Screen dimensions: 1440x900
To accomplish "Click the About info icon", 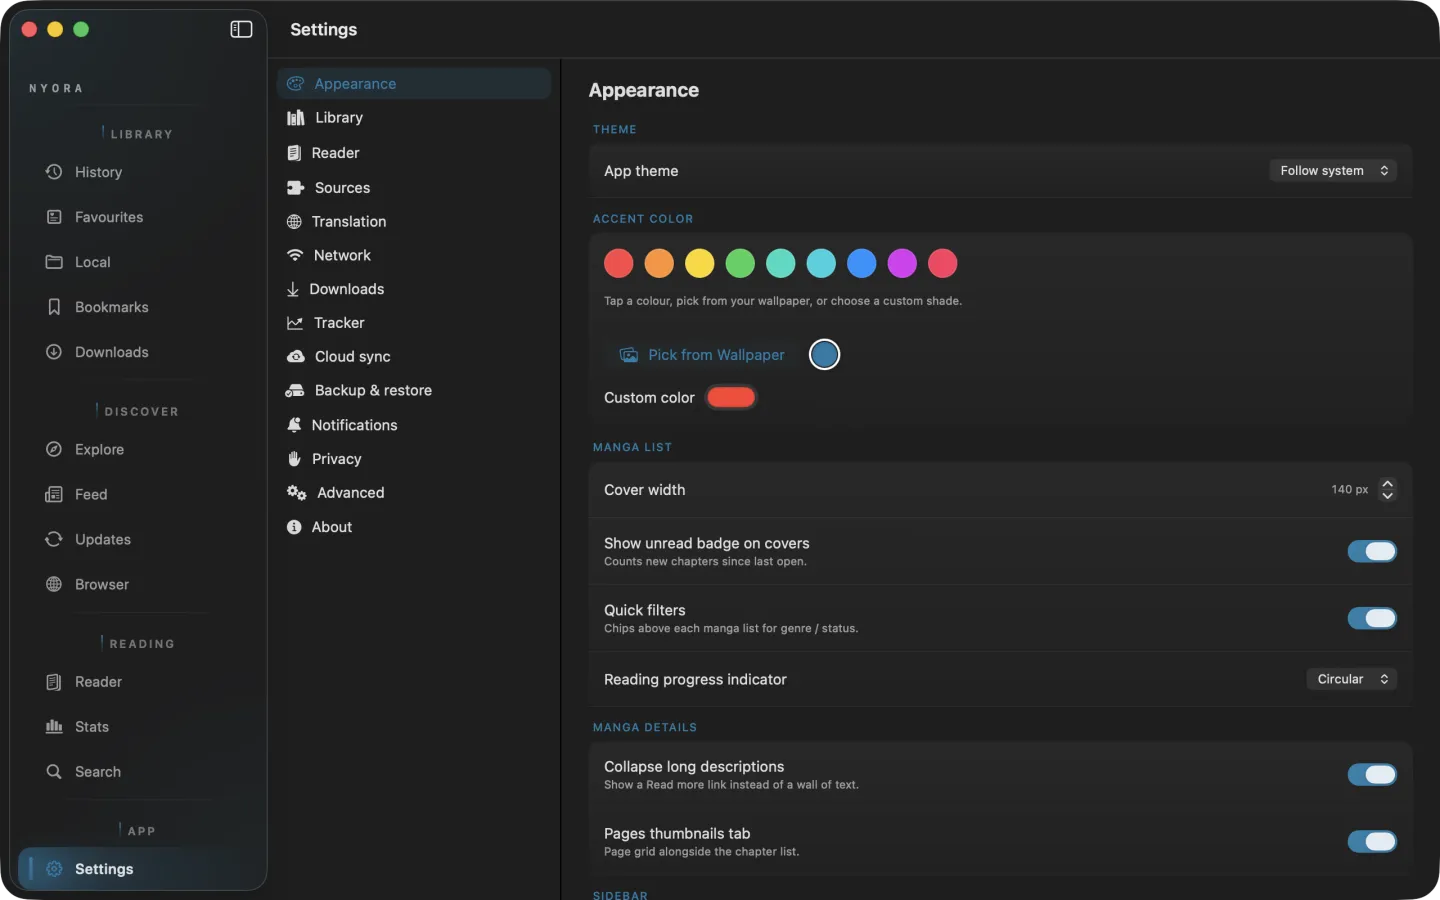I will pos(294,527).
